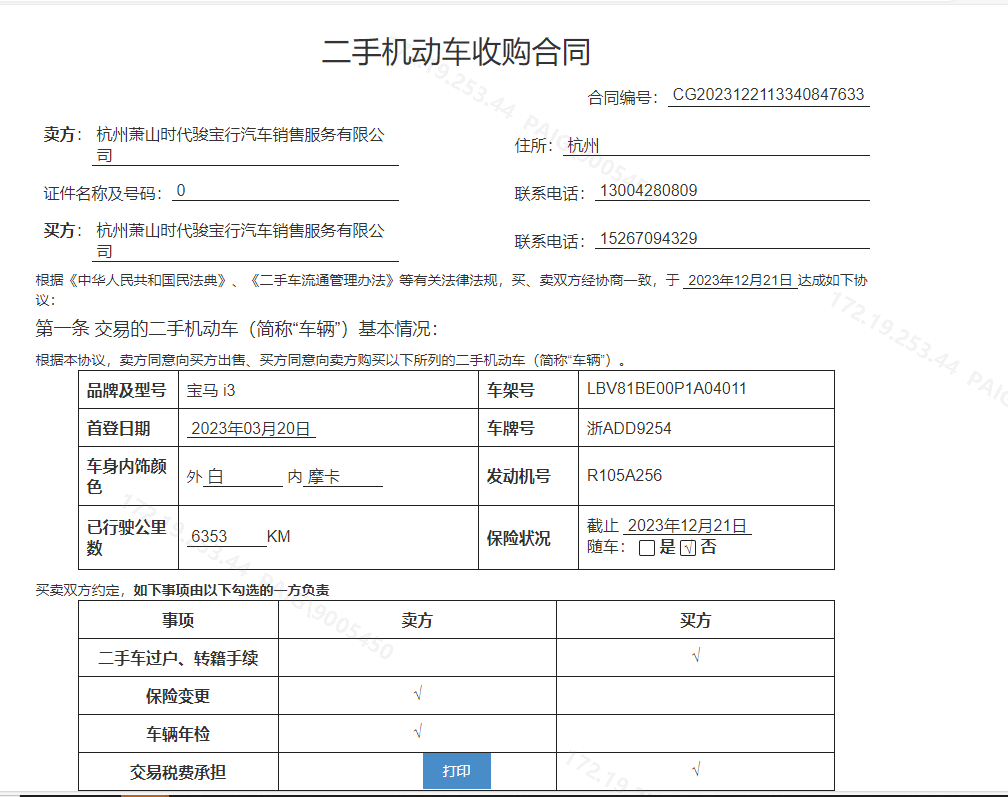Click the 车牌号 label cell
The width and height of the screenshot is (1008, 797).
click(528, 428)
